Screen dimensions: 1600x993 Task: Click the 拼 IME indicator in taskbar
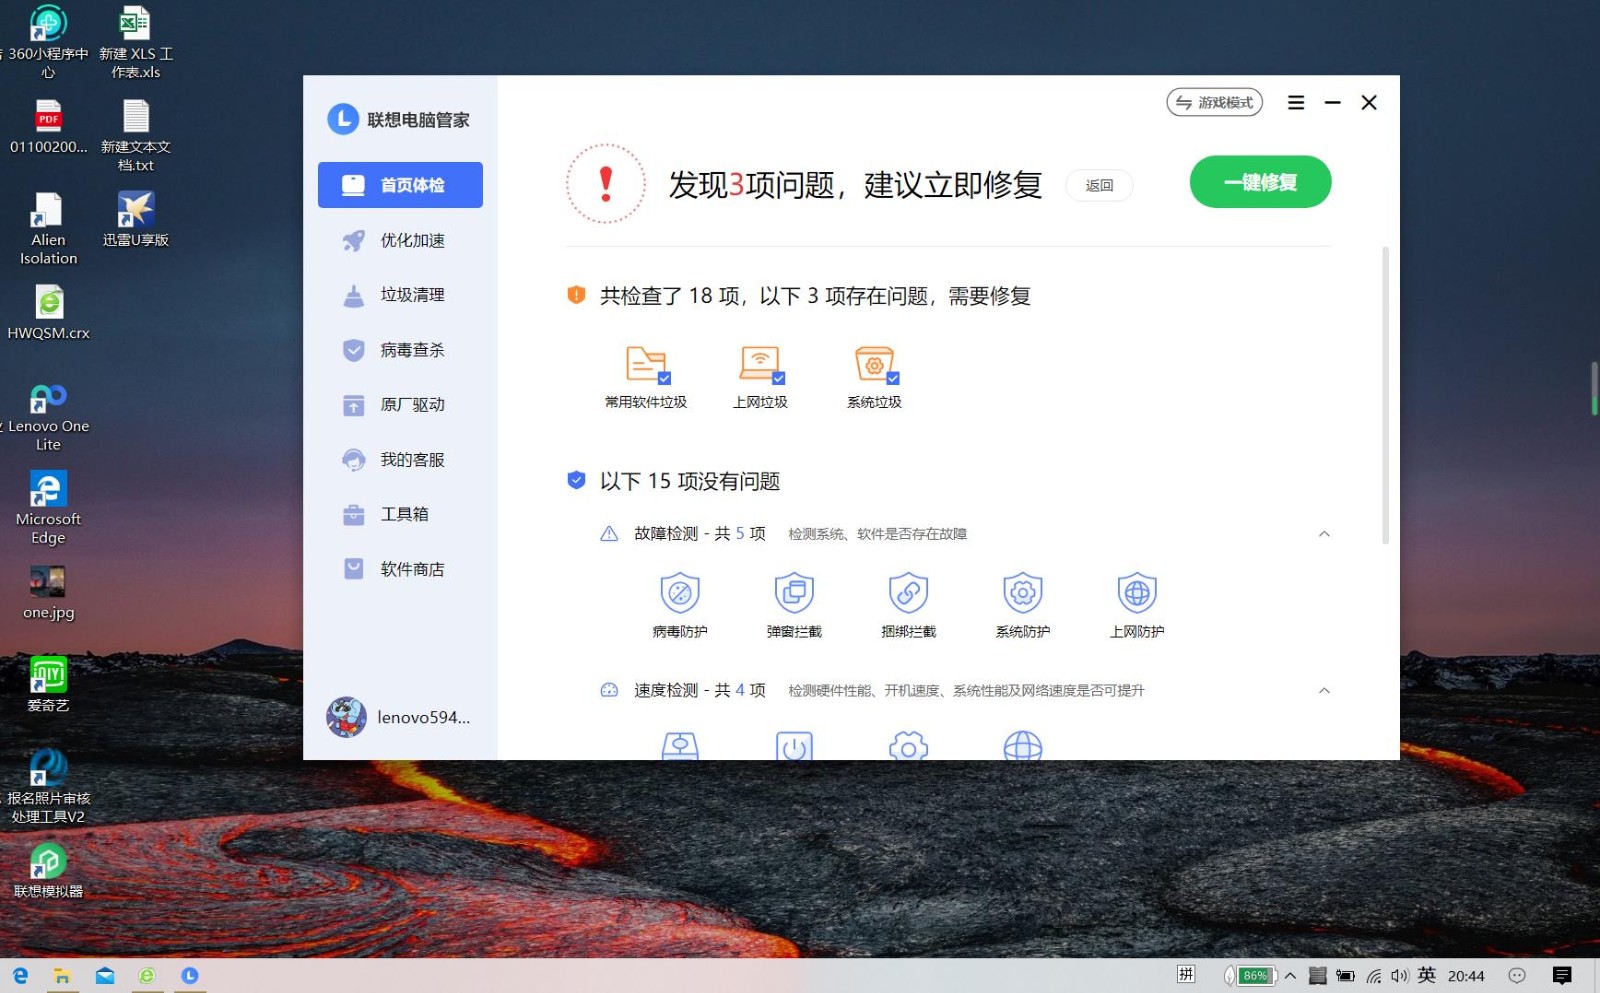coord(1186,975)
